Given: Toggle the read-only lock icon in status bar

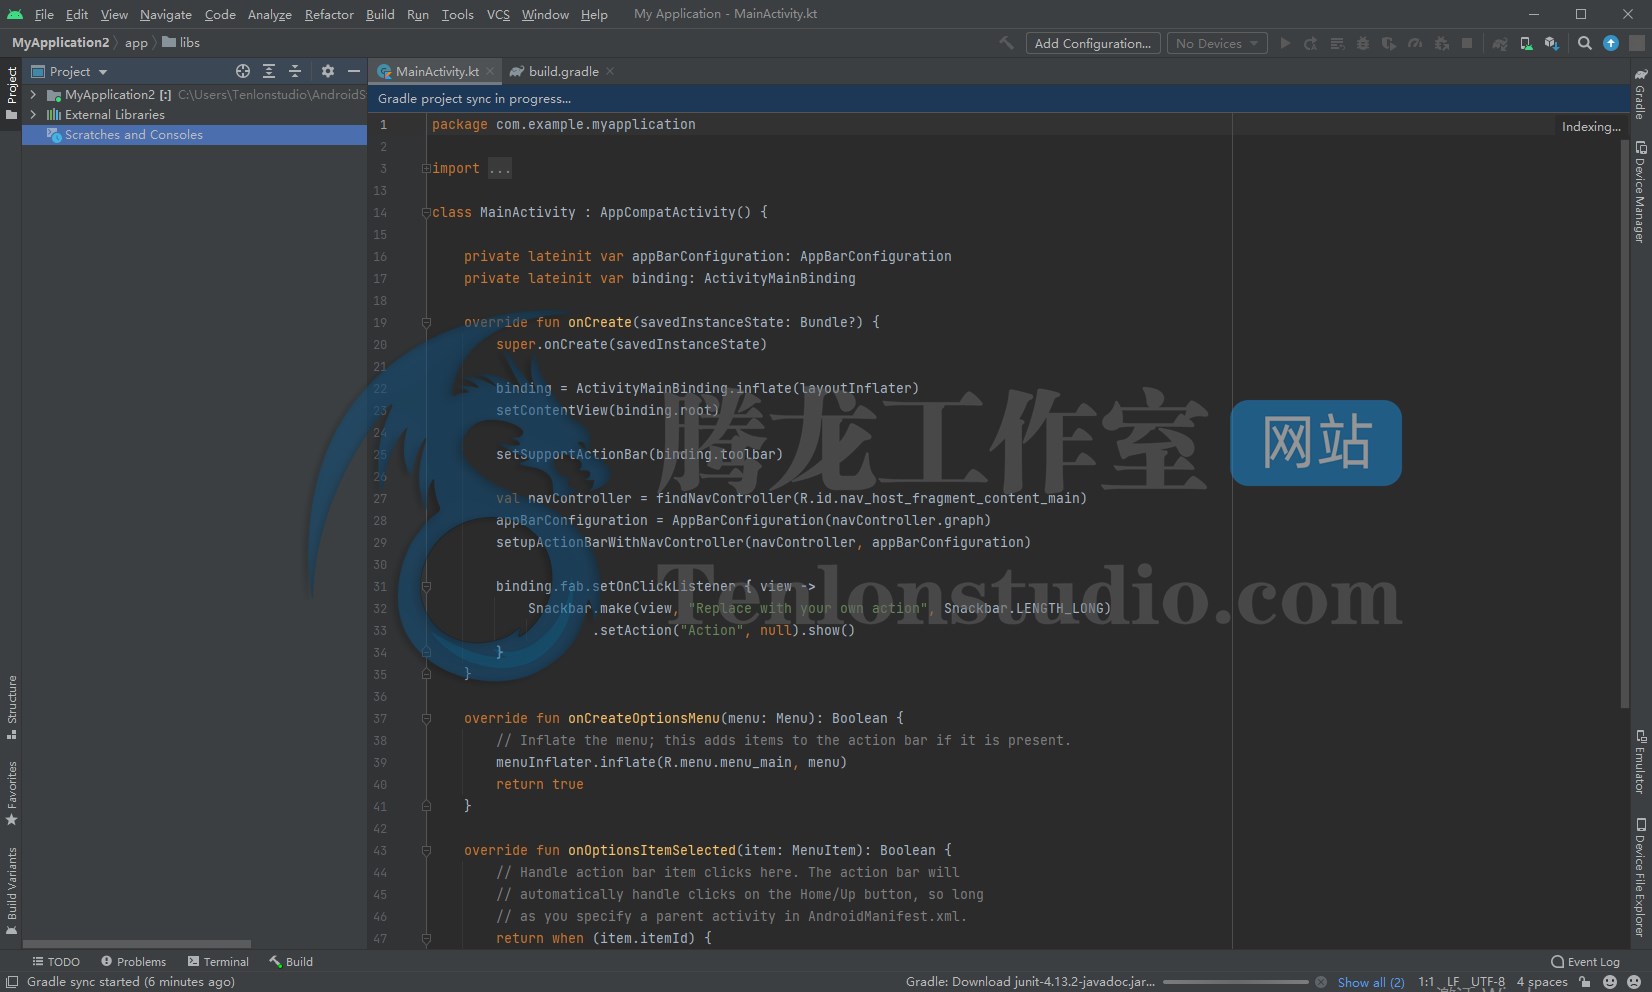Looking at the screenshot, I should point(1585,982).
